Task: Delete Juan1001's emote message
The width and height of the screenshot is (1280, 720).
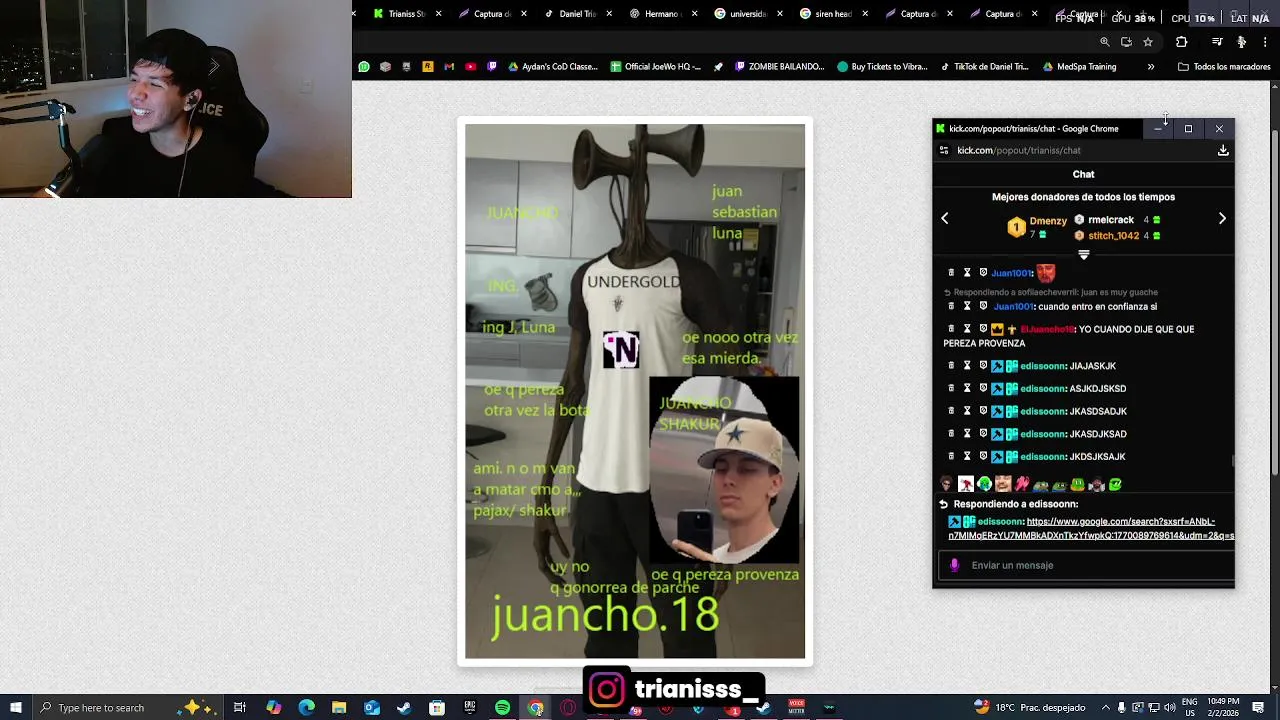Action: (x=951, y=273)
